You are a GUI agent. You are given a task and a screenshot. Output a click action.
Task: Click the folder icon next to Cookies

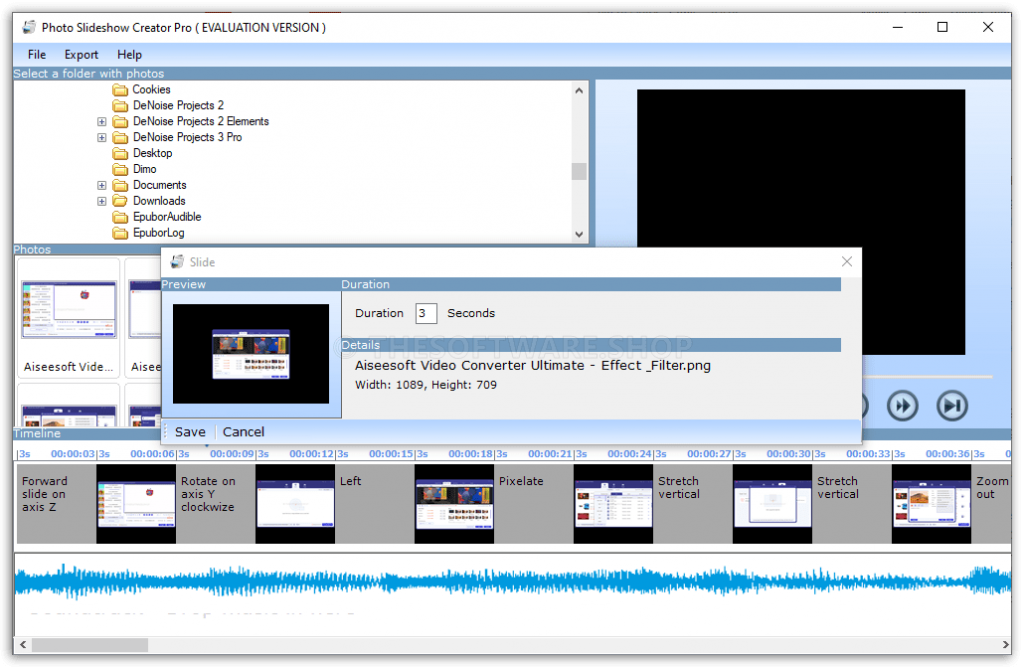[119, 89]
